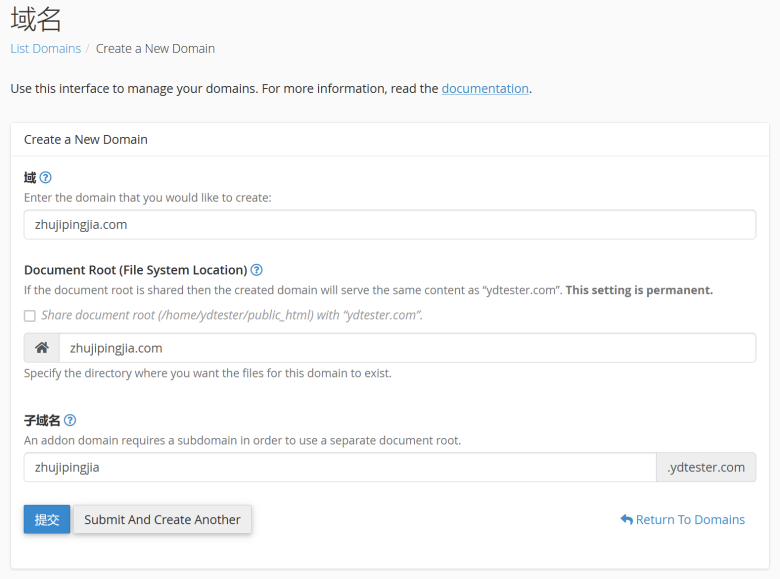The height and width of the screenshot is (579, 780).
Task: Click the home icon in directory field
Action: click(42, 348)
